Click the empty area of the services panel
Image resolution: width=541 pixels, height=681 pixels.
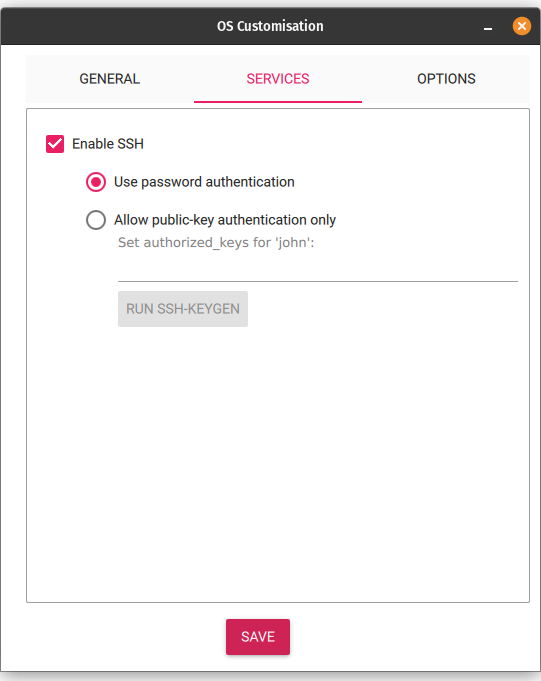[x=278, y=460]
